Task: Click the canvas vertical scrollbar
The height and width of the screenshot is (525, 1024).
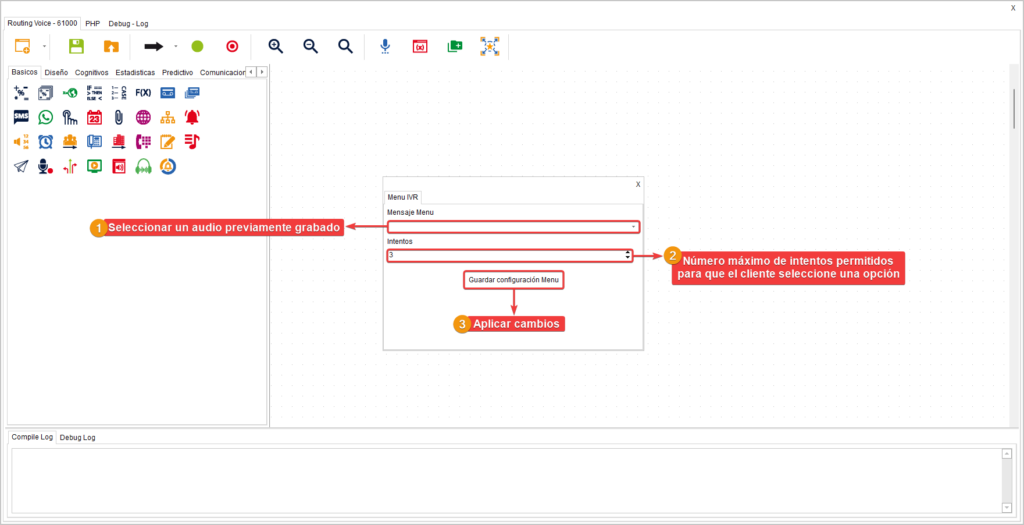Action: tap(1014, 108)
